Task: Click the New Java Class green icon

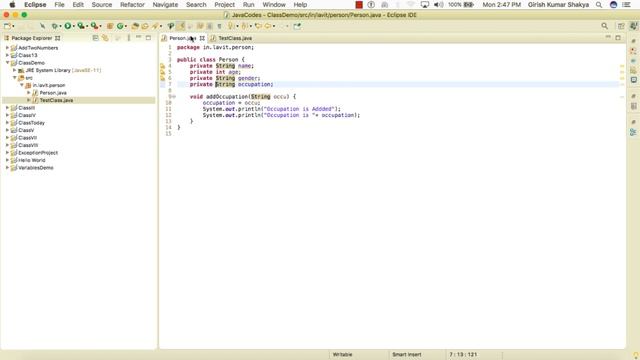Action: coord(120,26)
